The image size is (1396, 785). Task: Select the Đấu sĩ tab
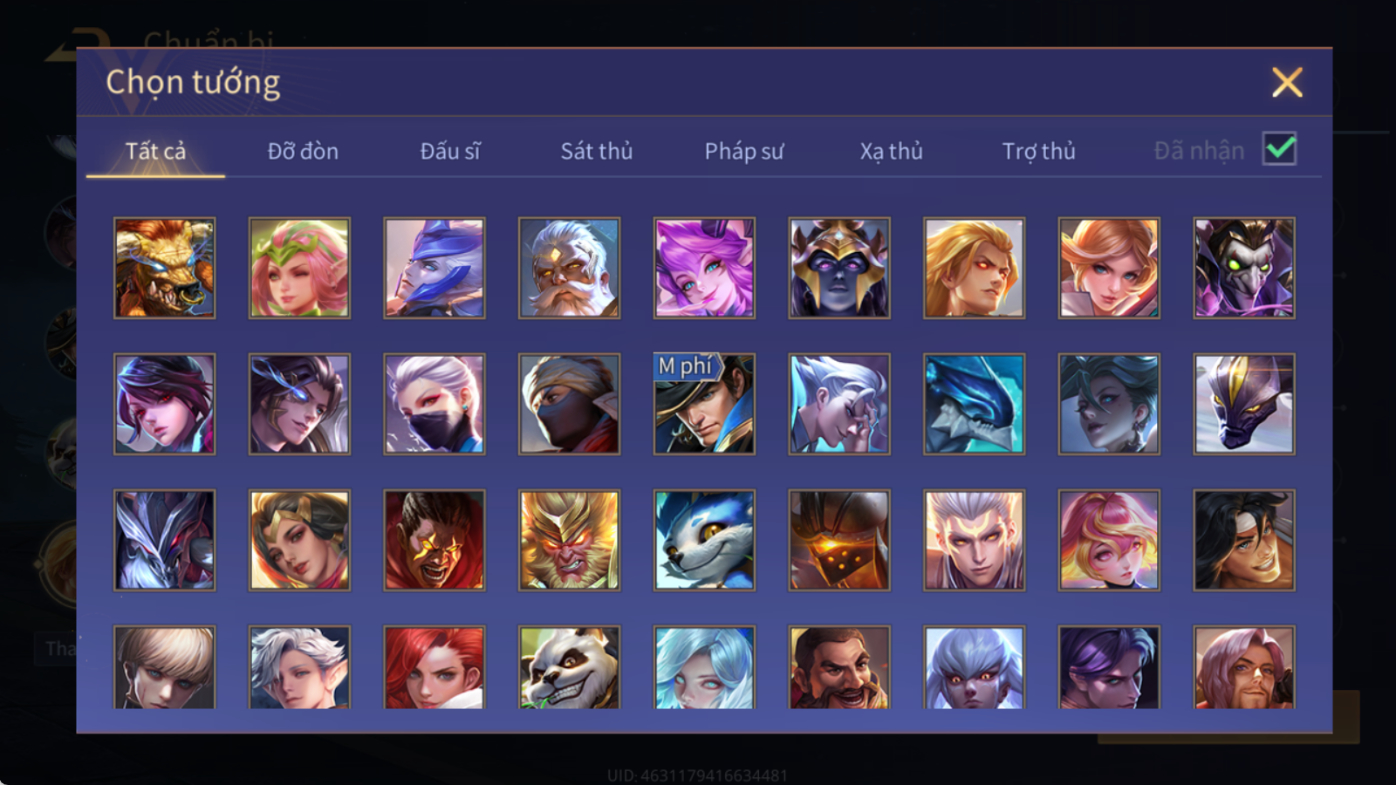tap(450, 151)
